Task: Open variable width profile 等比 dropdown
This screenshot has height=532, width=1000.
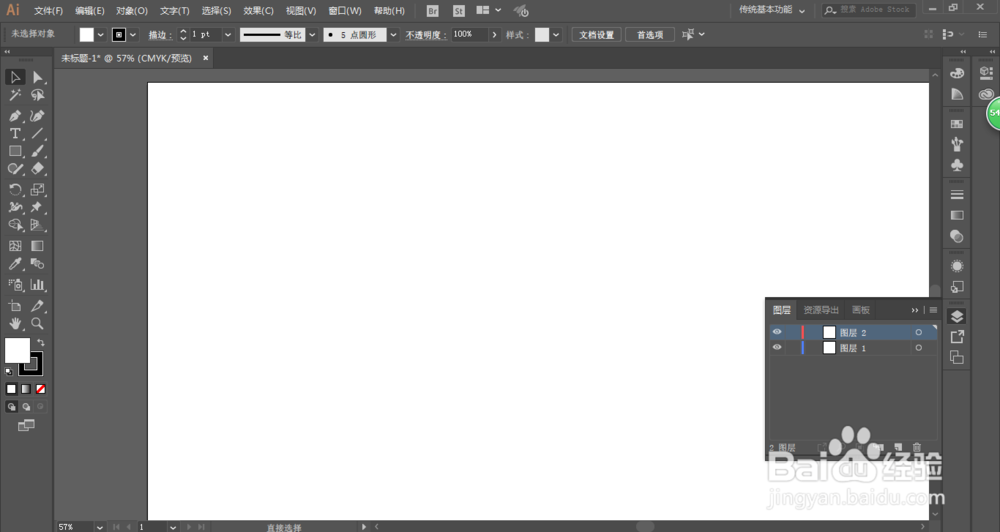Action: 312,35
